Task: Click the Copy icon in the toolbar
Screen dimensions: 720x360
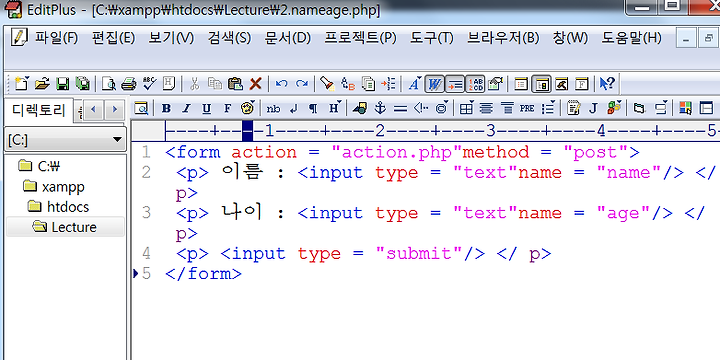Action: 214,84
